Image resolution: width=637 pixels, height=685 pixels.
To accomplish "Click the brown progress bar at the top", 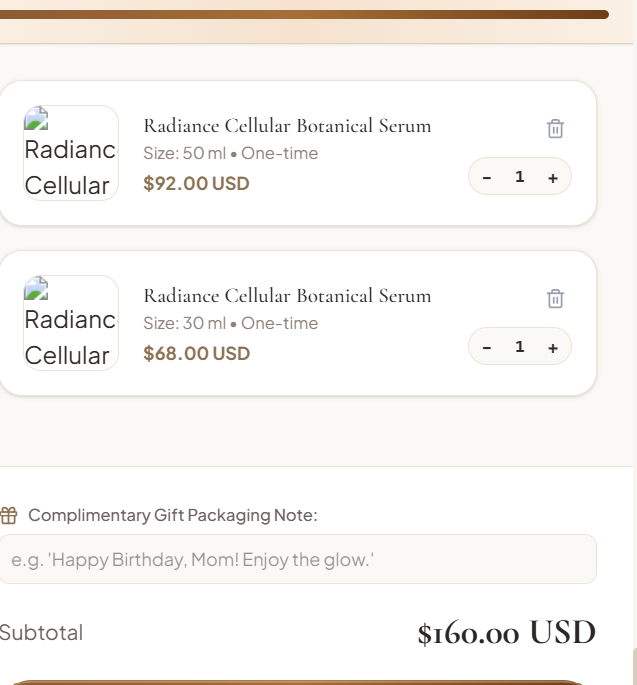I will click(304, 14).
